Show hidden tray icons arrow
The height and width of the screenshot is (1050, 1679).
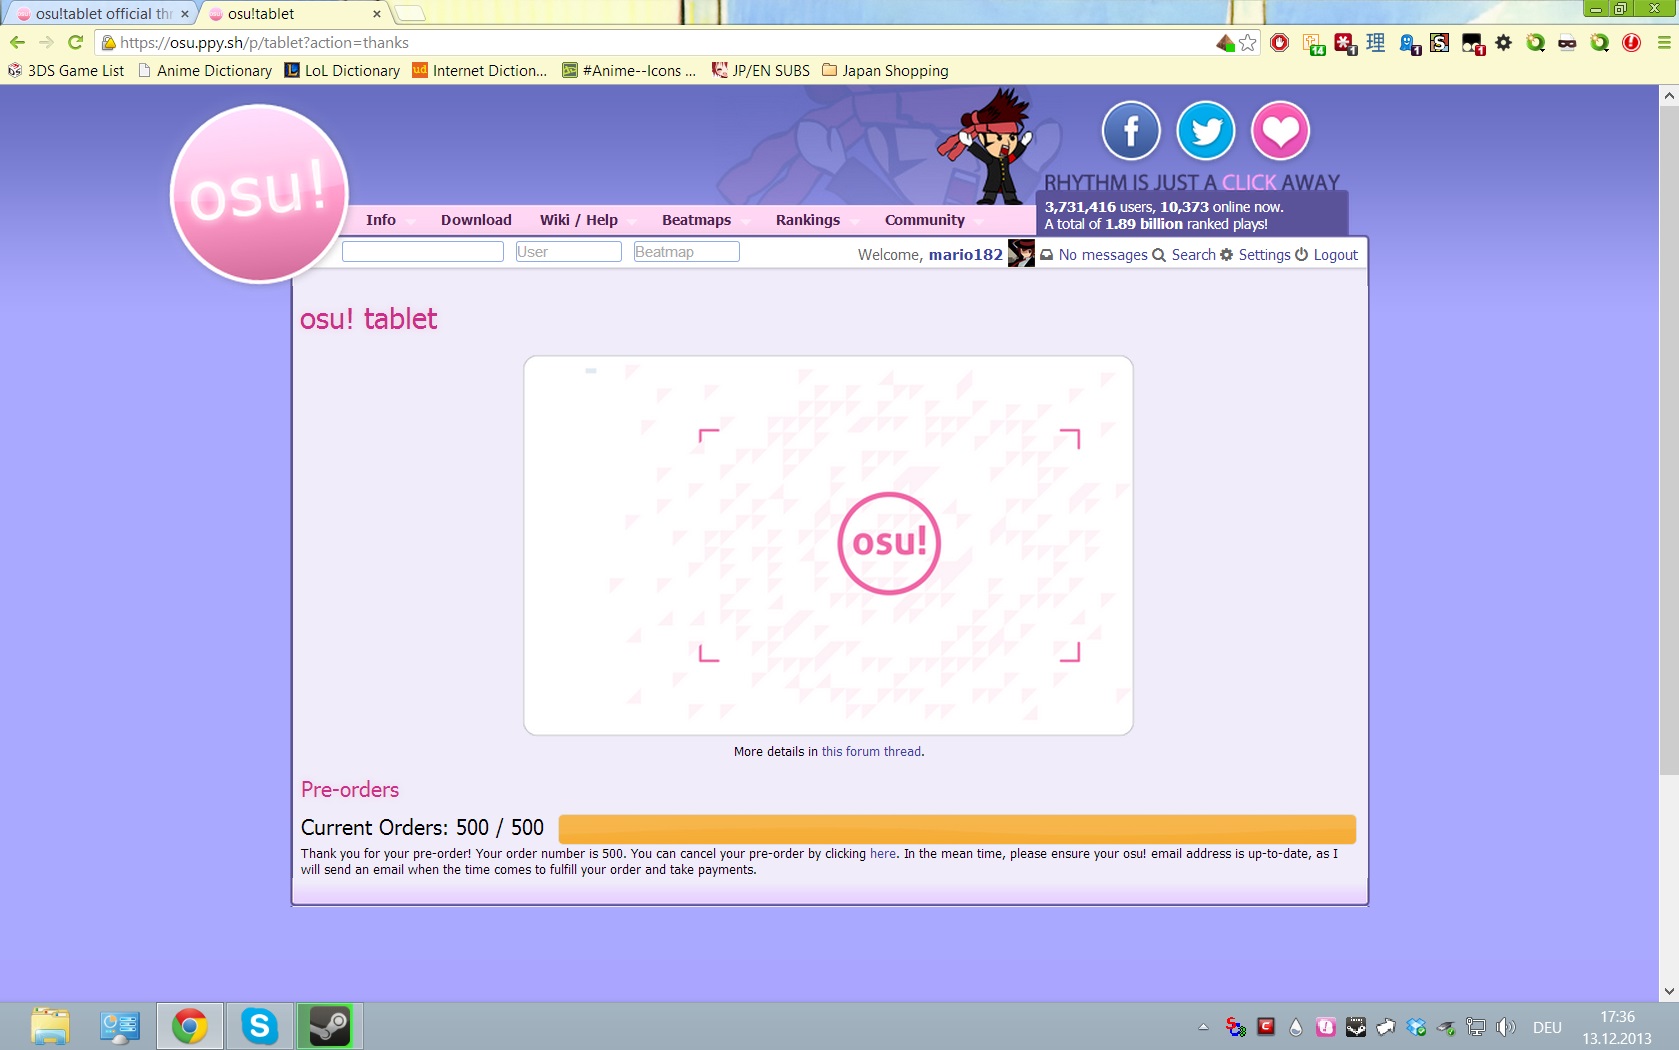[x=1203, y=1027]
